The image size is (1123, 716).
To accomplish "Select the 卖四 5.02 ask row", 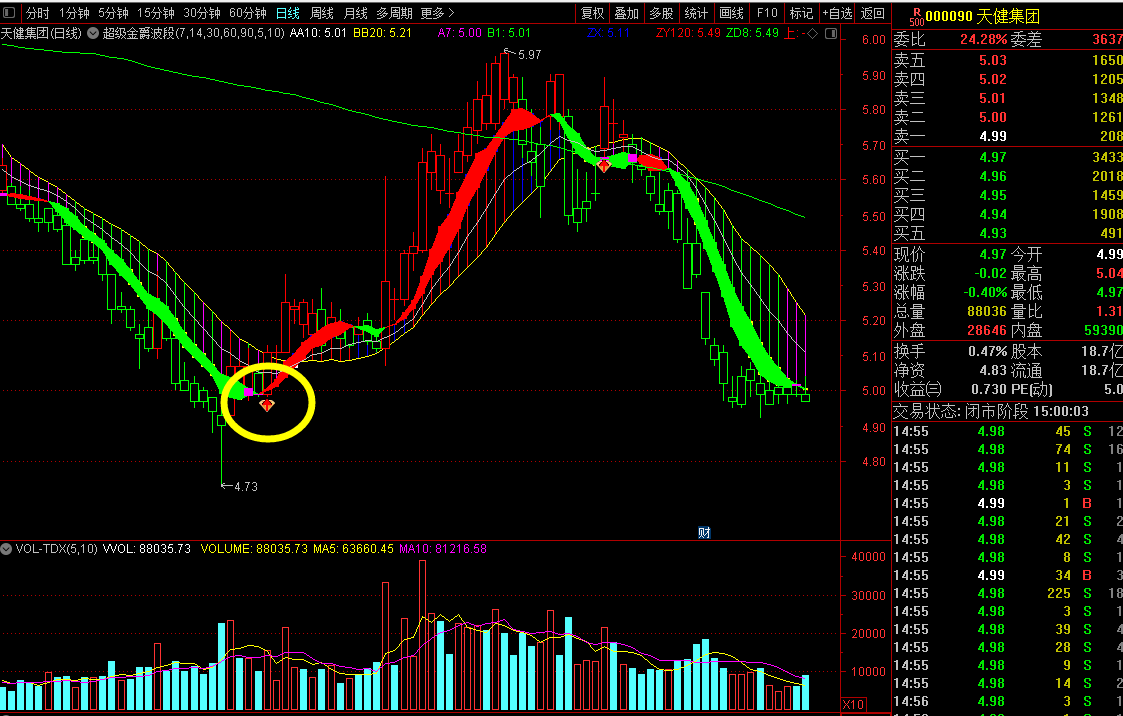I will click(x=1008, y=79).
